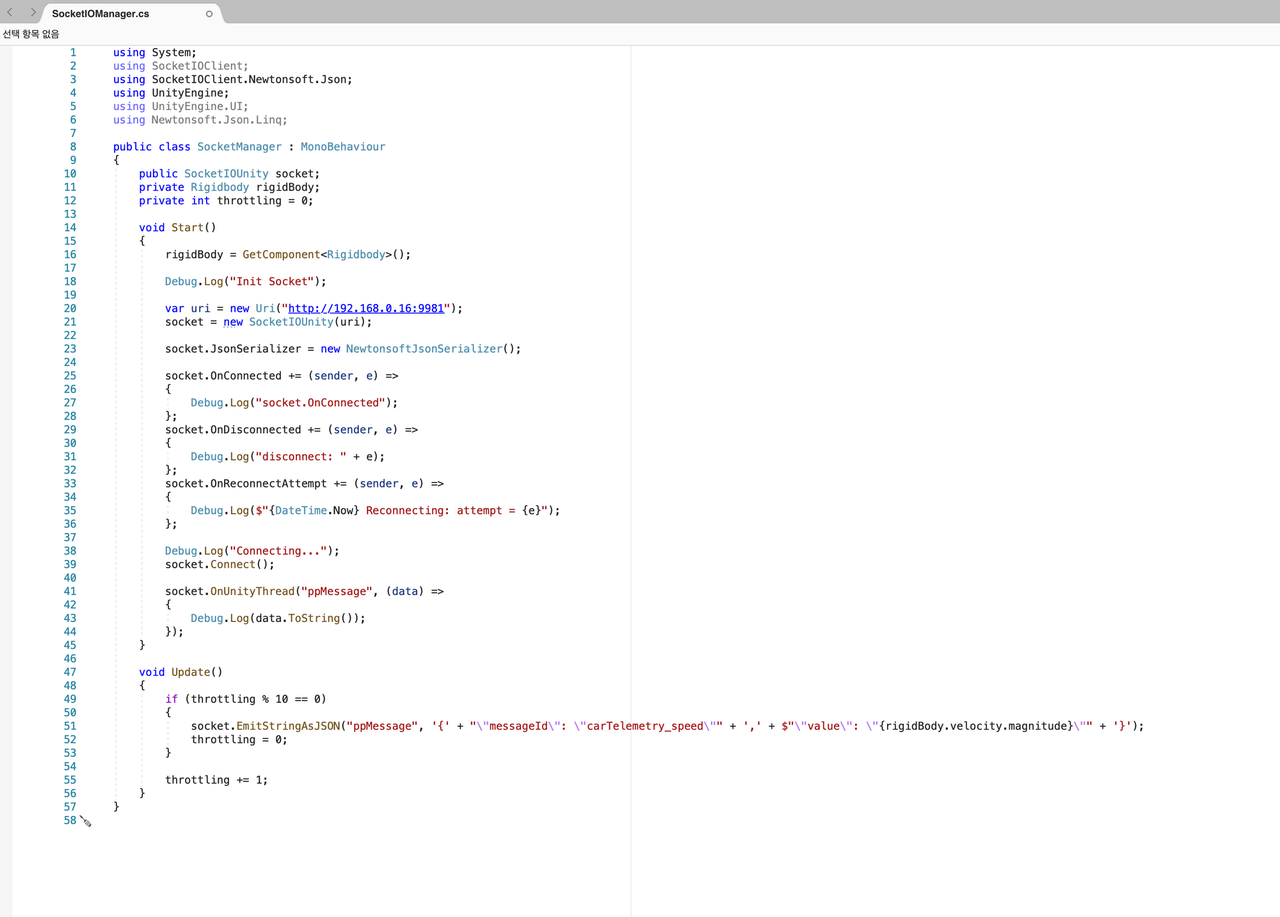Click line number 47 in the gutter
Image resolution: width=1280 pixels, height=917 pixels.
point(70,672)
